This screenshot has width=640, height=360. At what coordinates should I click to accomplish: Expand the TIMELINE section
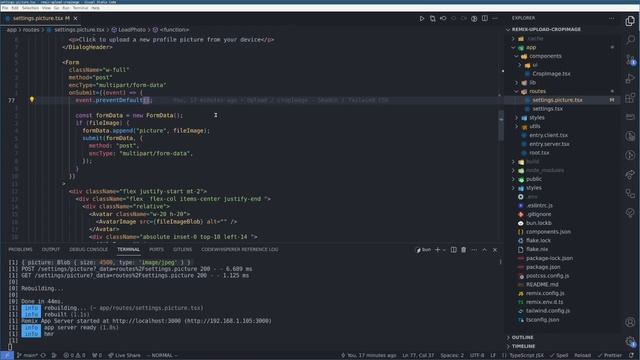(x=522, y=346)
